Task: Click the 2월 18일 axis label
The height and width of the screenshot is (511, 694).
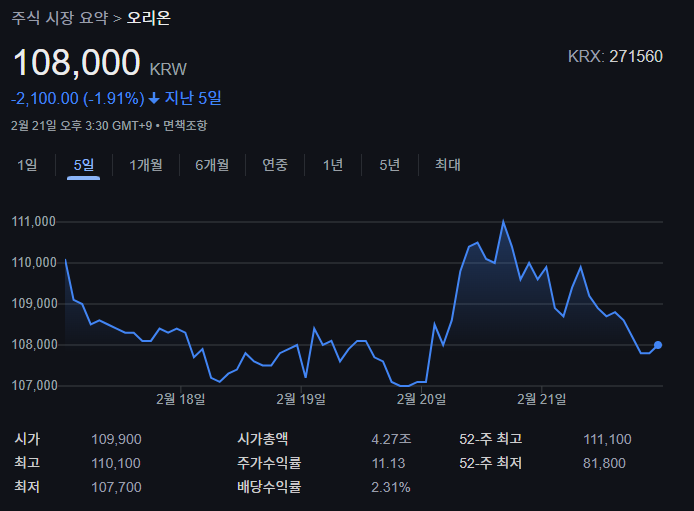Action: 181,400
